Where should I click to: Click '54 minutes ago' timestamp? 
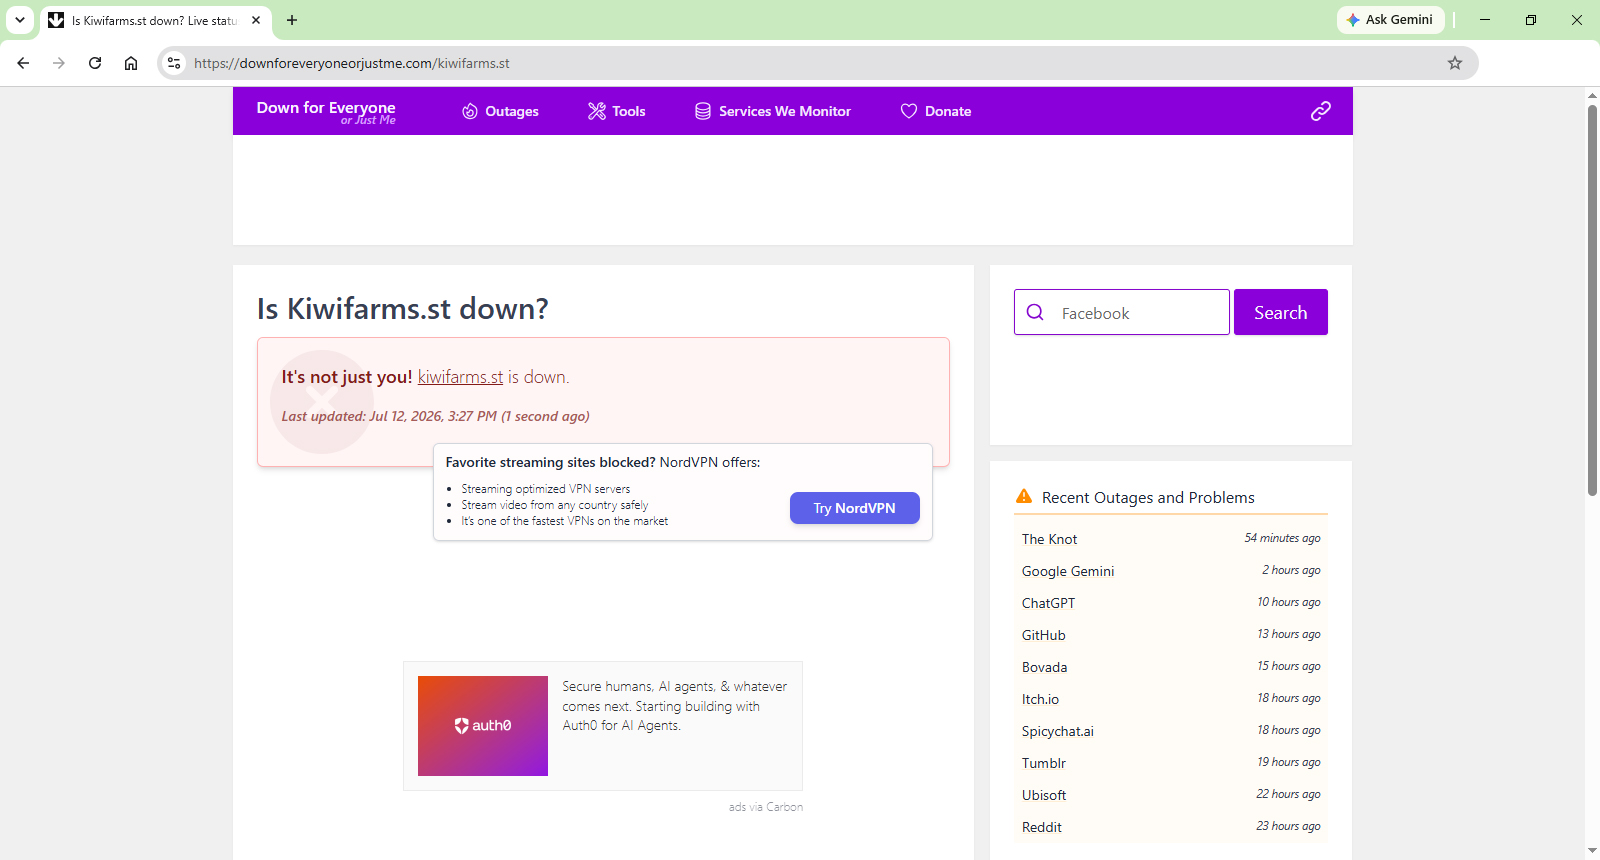click(1282, 538)
